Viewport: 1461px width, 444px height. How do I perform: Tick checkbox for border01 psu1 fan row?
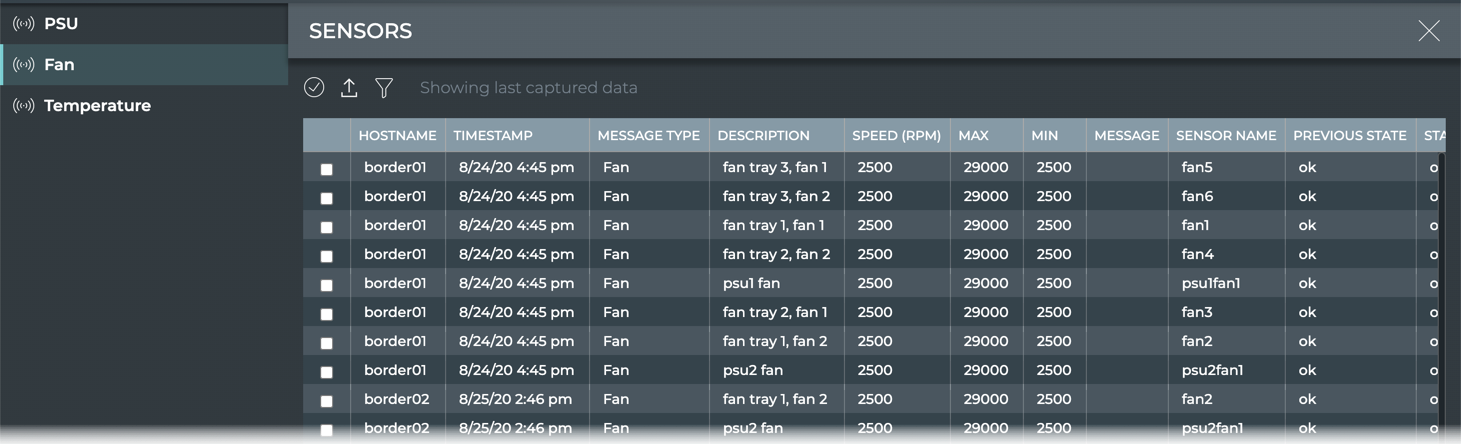pyautogui.click(x=326, y=285)
